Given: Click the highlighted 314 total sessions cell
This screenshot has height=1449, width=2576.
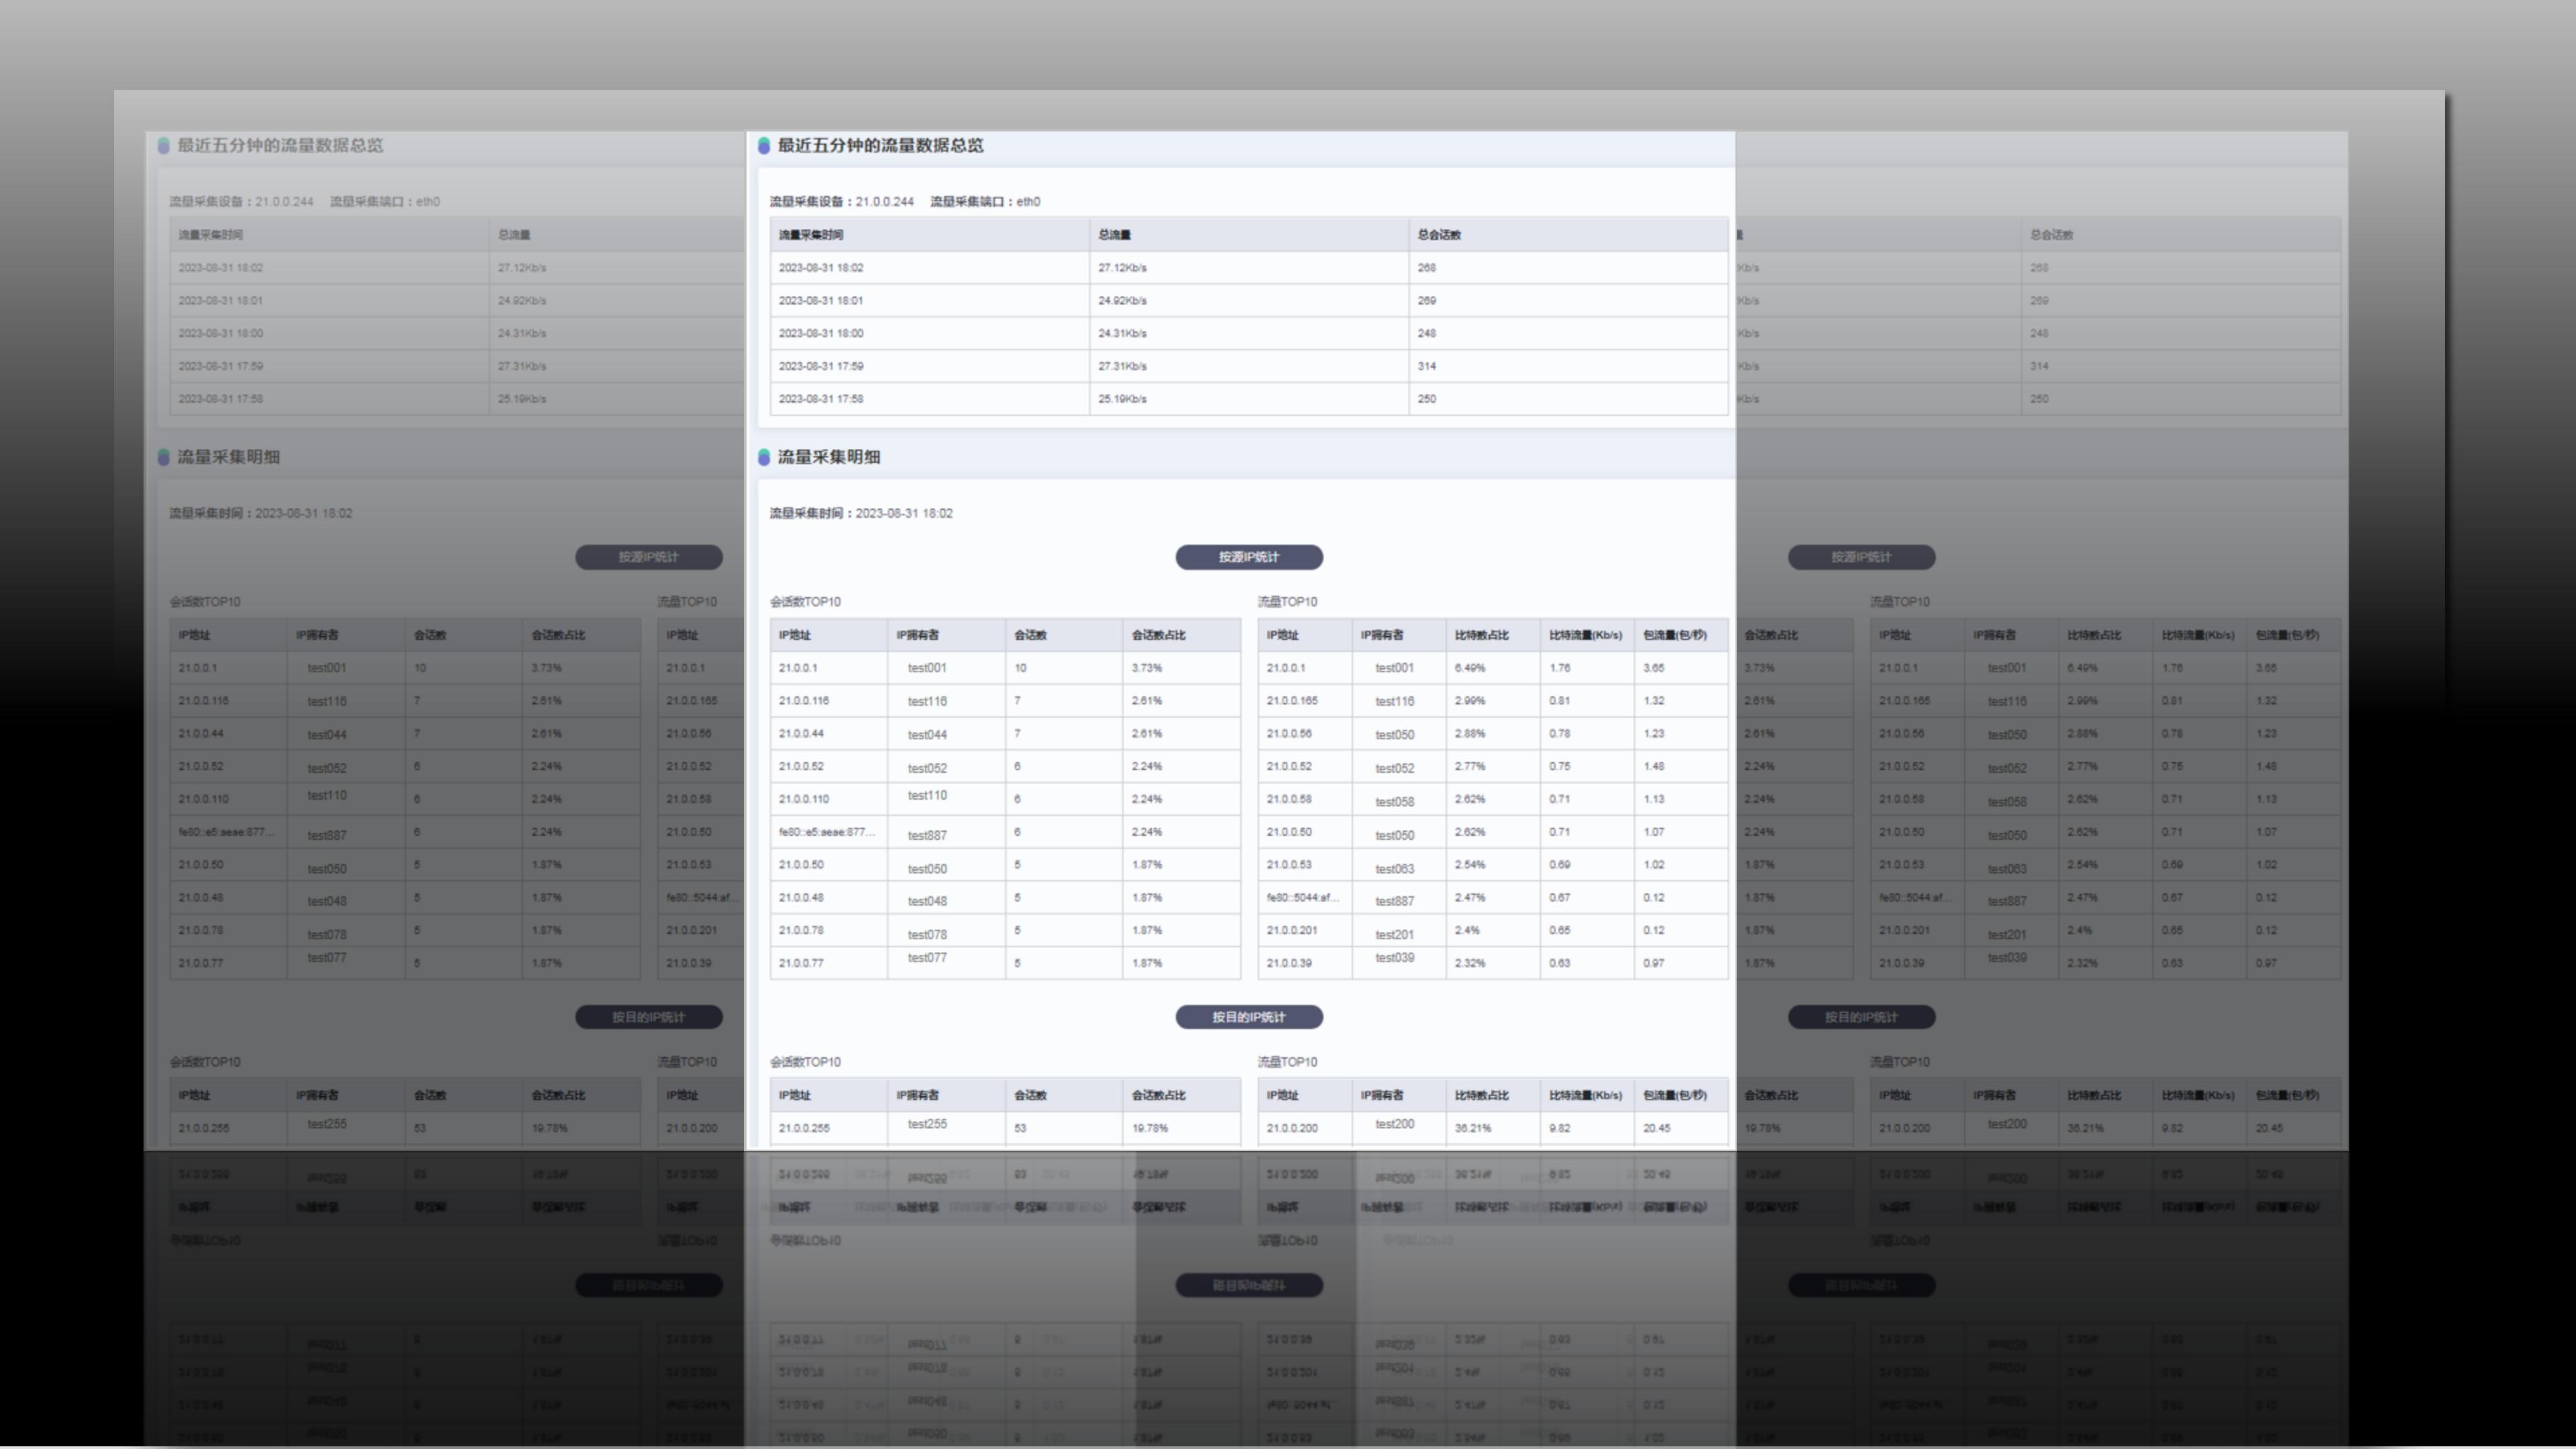Looking at the screenshot, I should coord(1427,366).
